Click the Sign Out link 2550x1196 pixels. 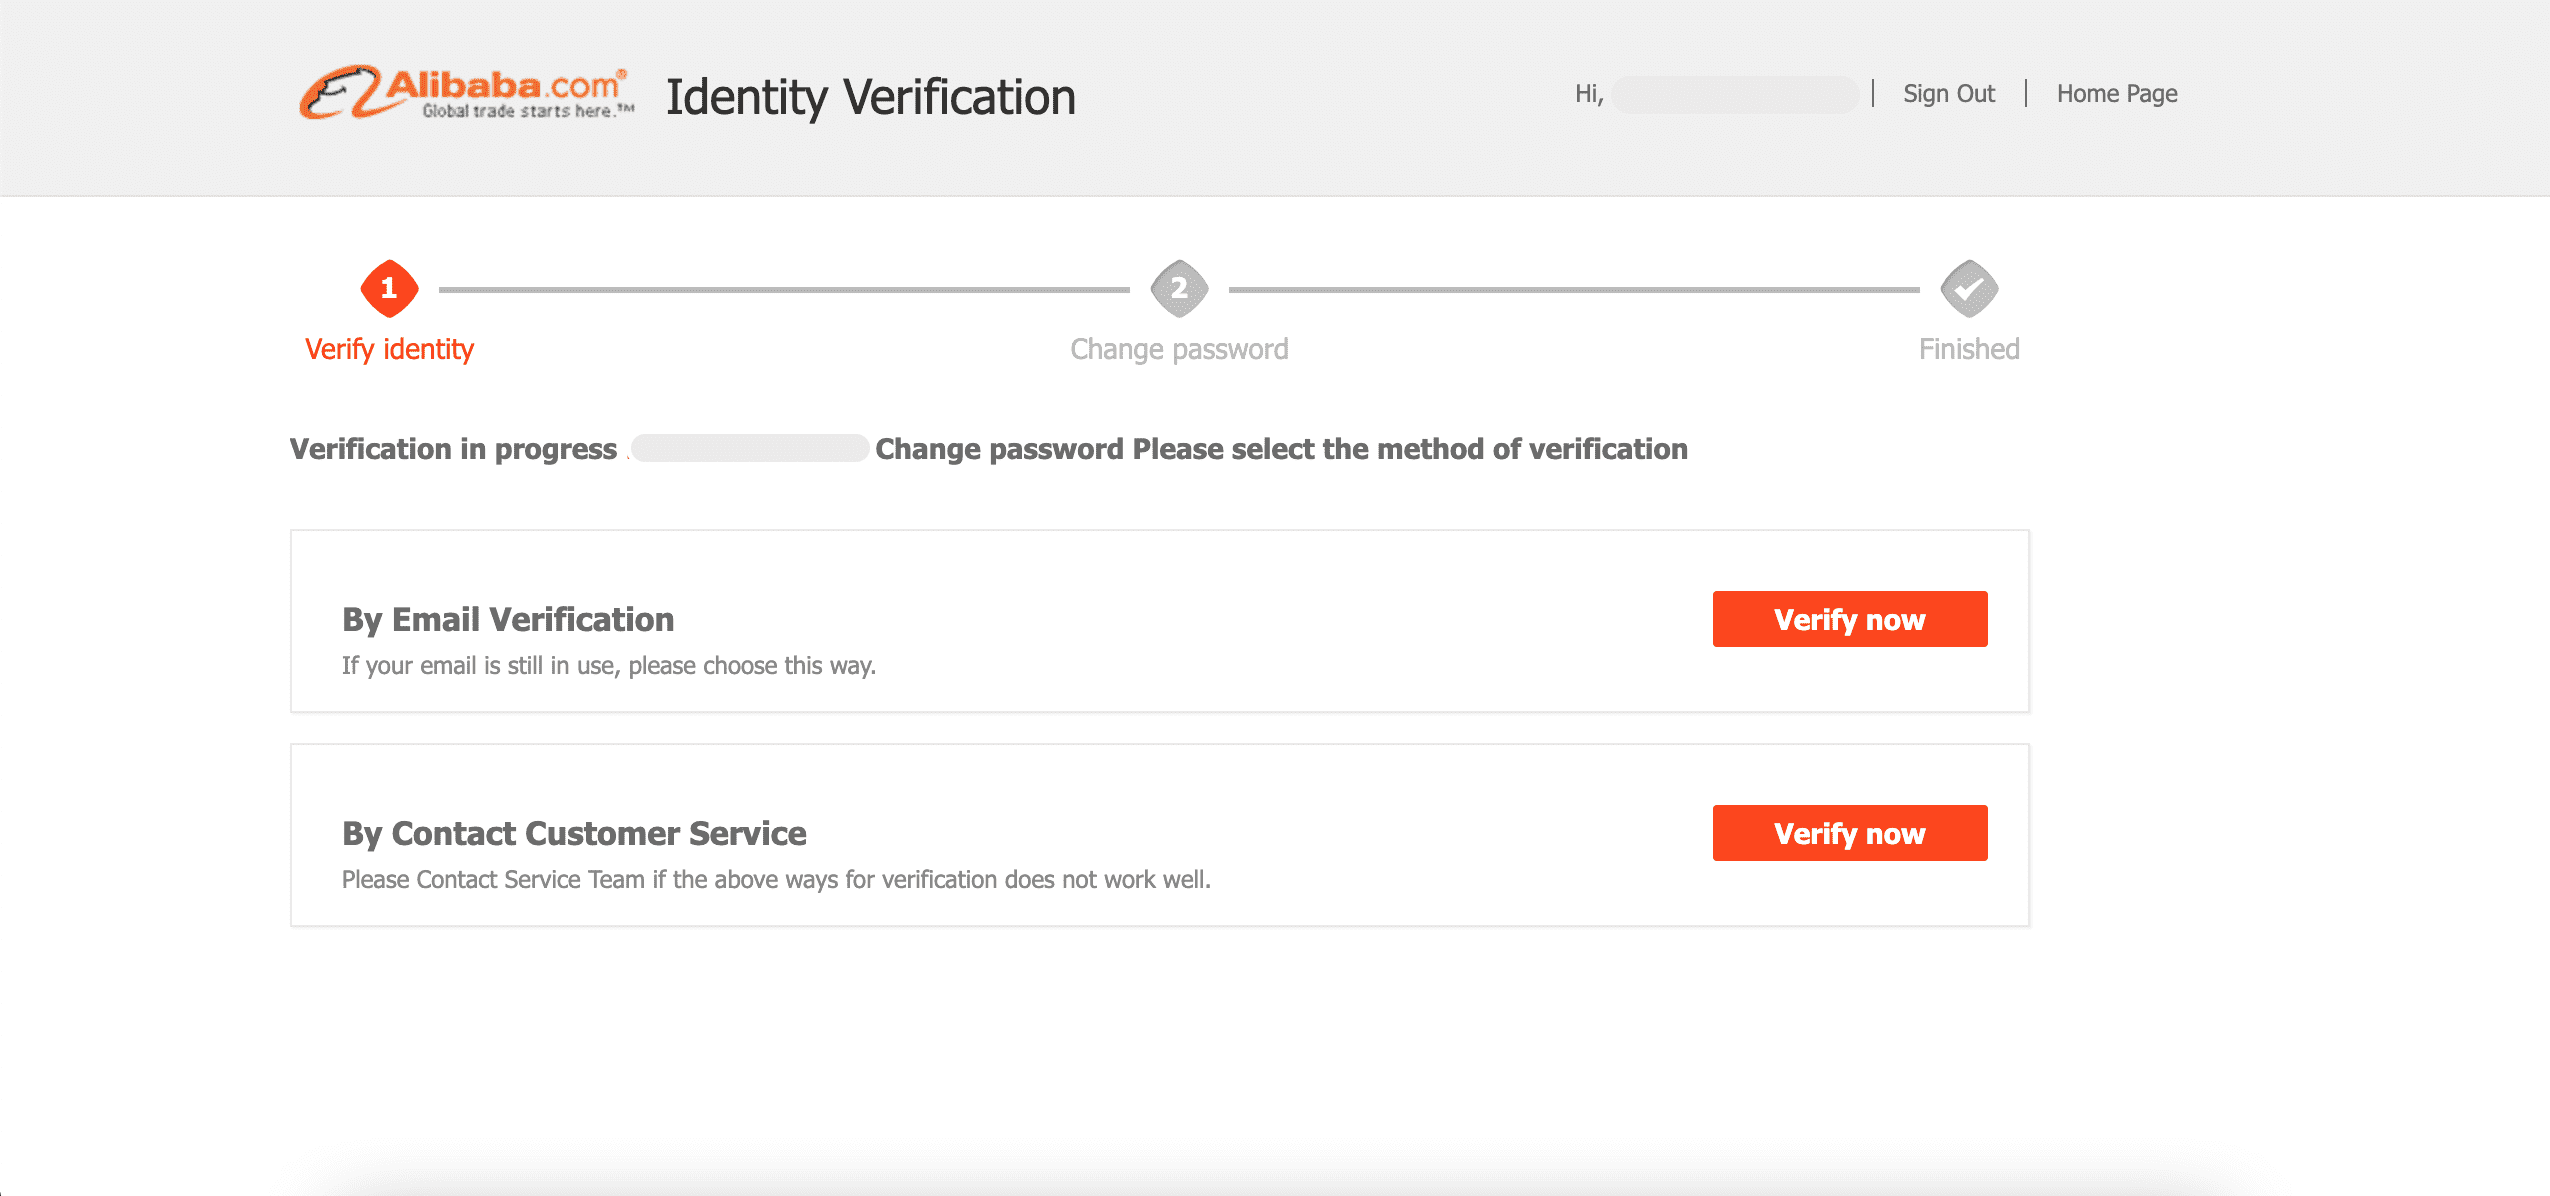pos(1948,94)
